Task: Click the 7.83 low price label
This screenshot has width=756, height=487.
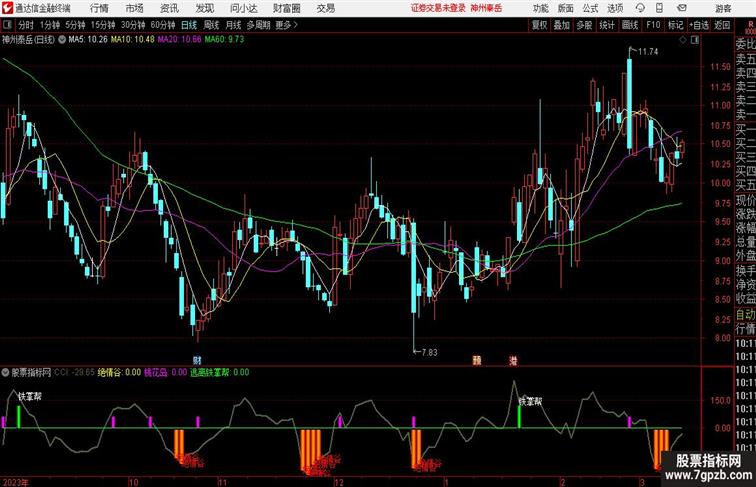Action: point(429,352)
